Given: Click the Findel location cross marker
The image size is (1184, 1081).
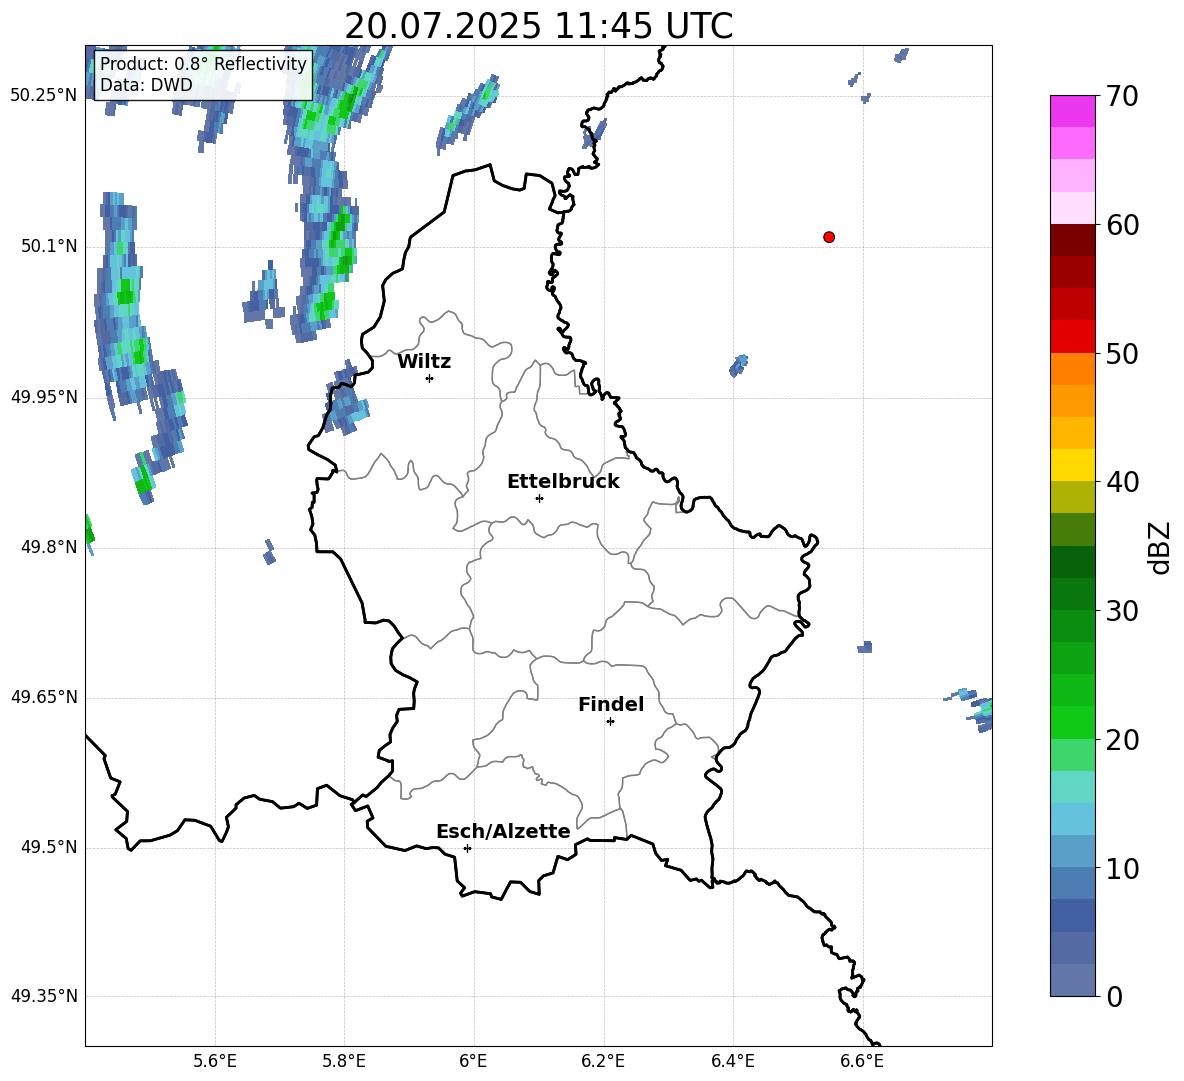Looking at the screenshot, I should tap(611, 722).
